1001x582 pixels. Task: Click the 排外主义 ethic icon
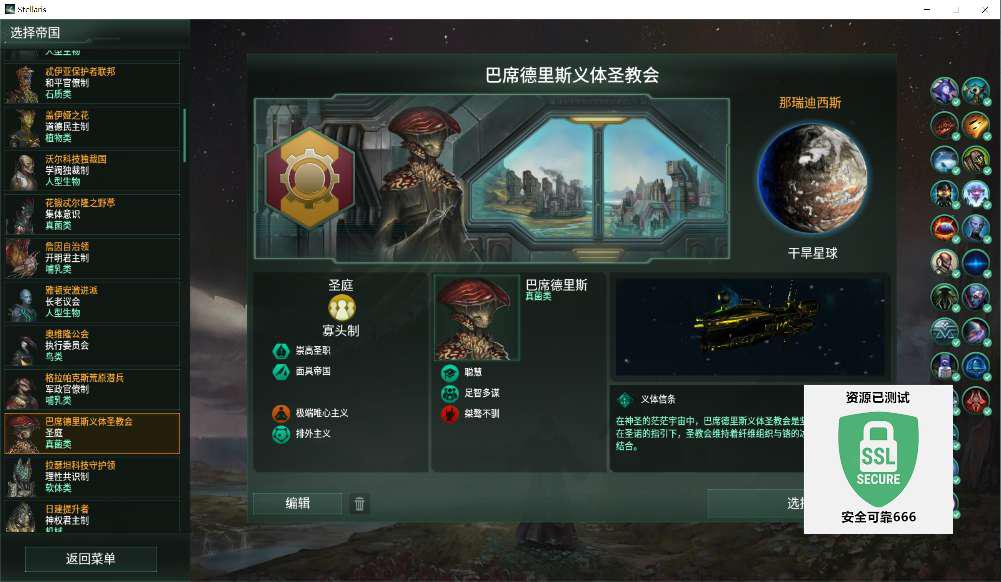(x=281, y=434)
